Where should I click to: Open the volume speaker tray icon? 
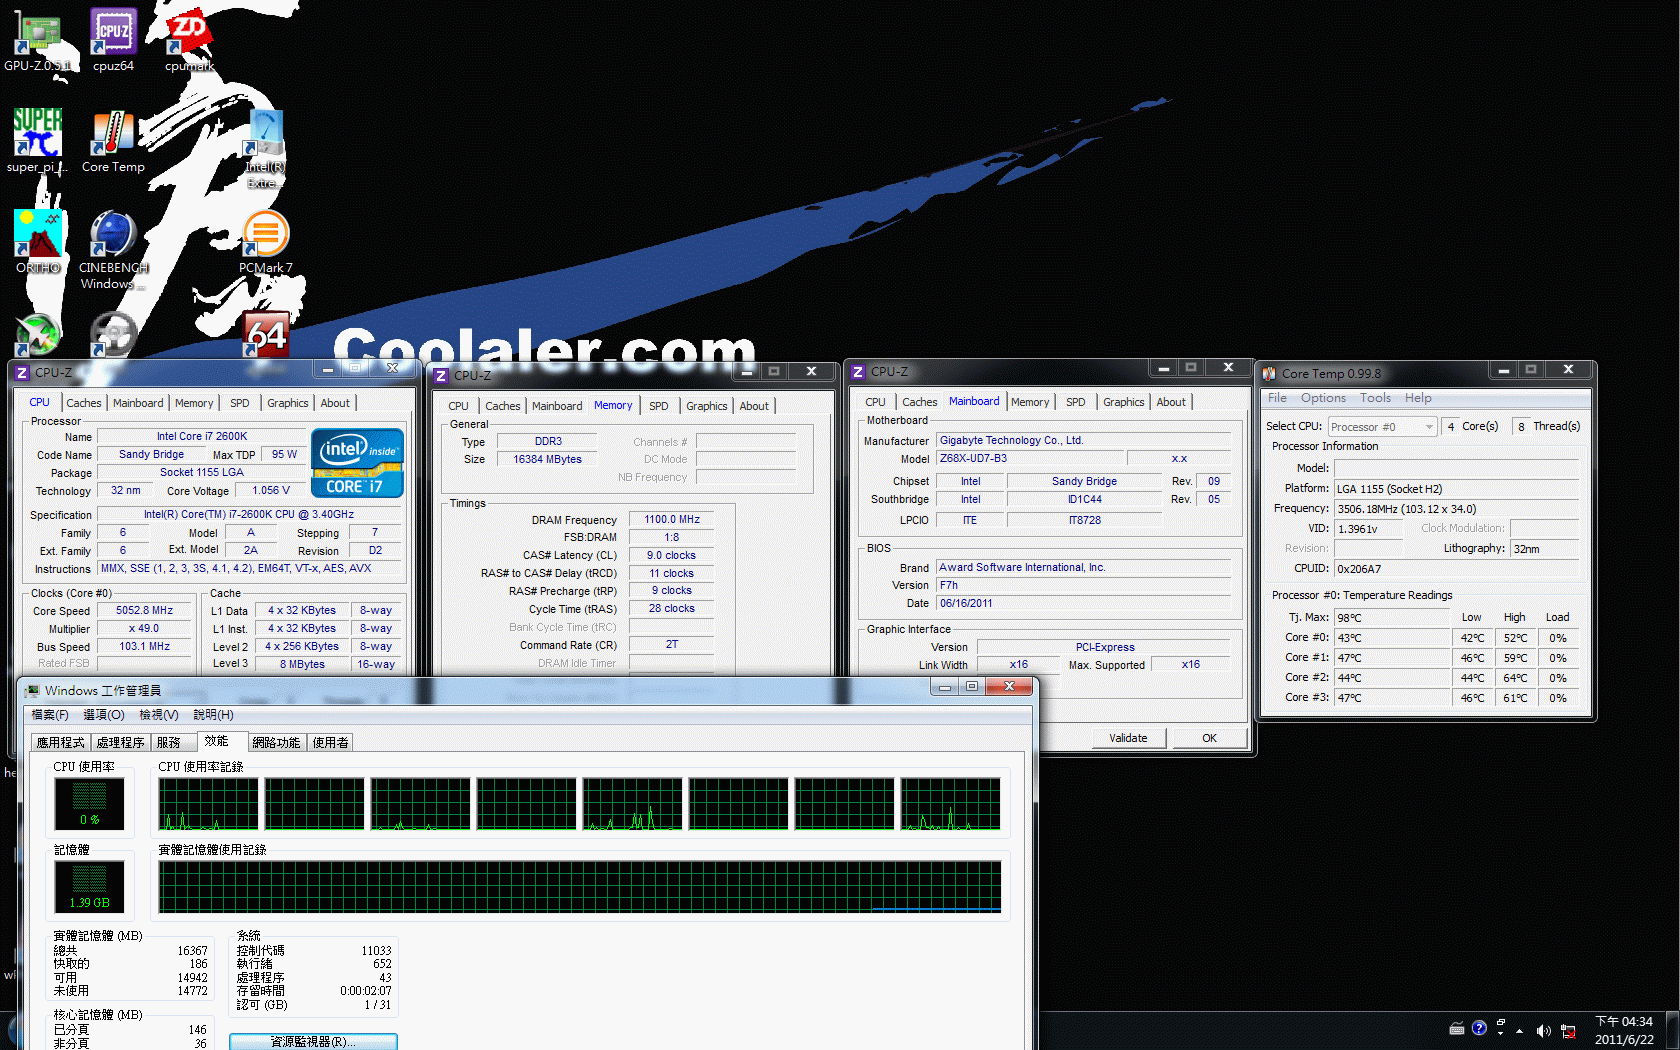coord(1543,1030)
